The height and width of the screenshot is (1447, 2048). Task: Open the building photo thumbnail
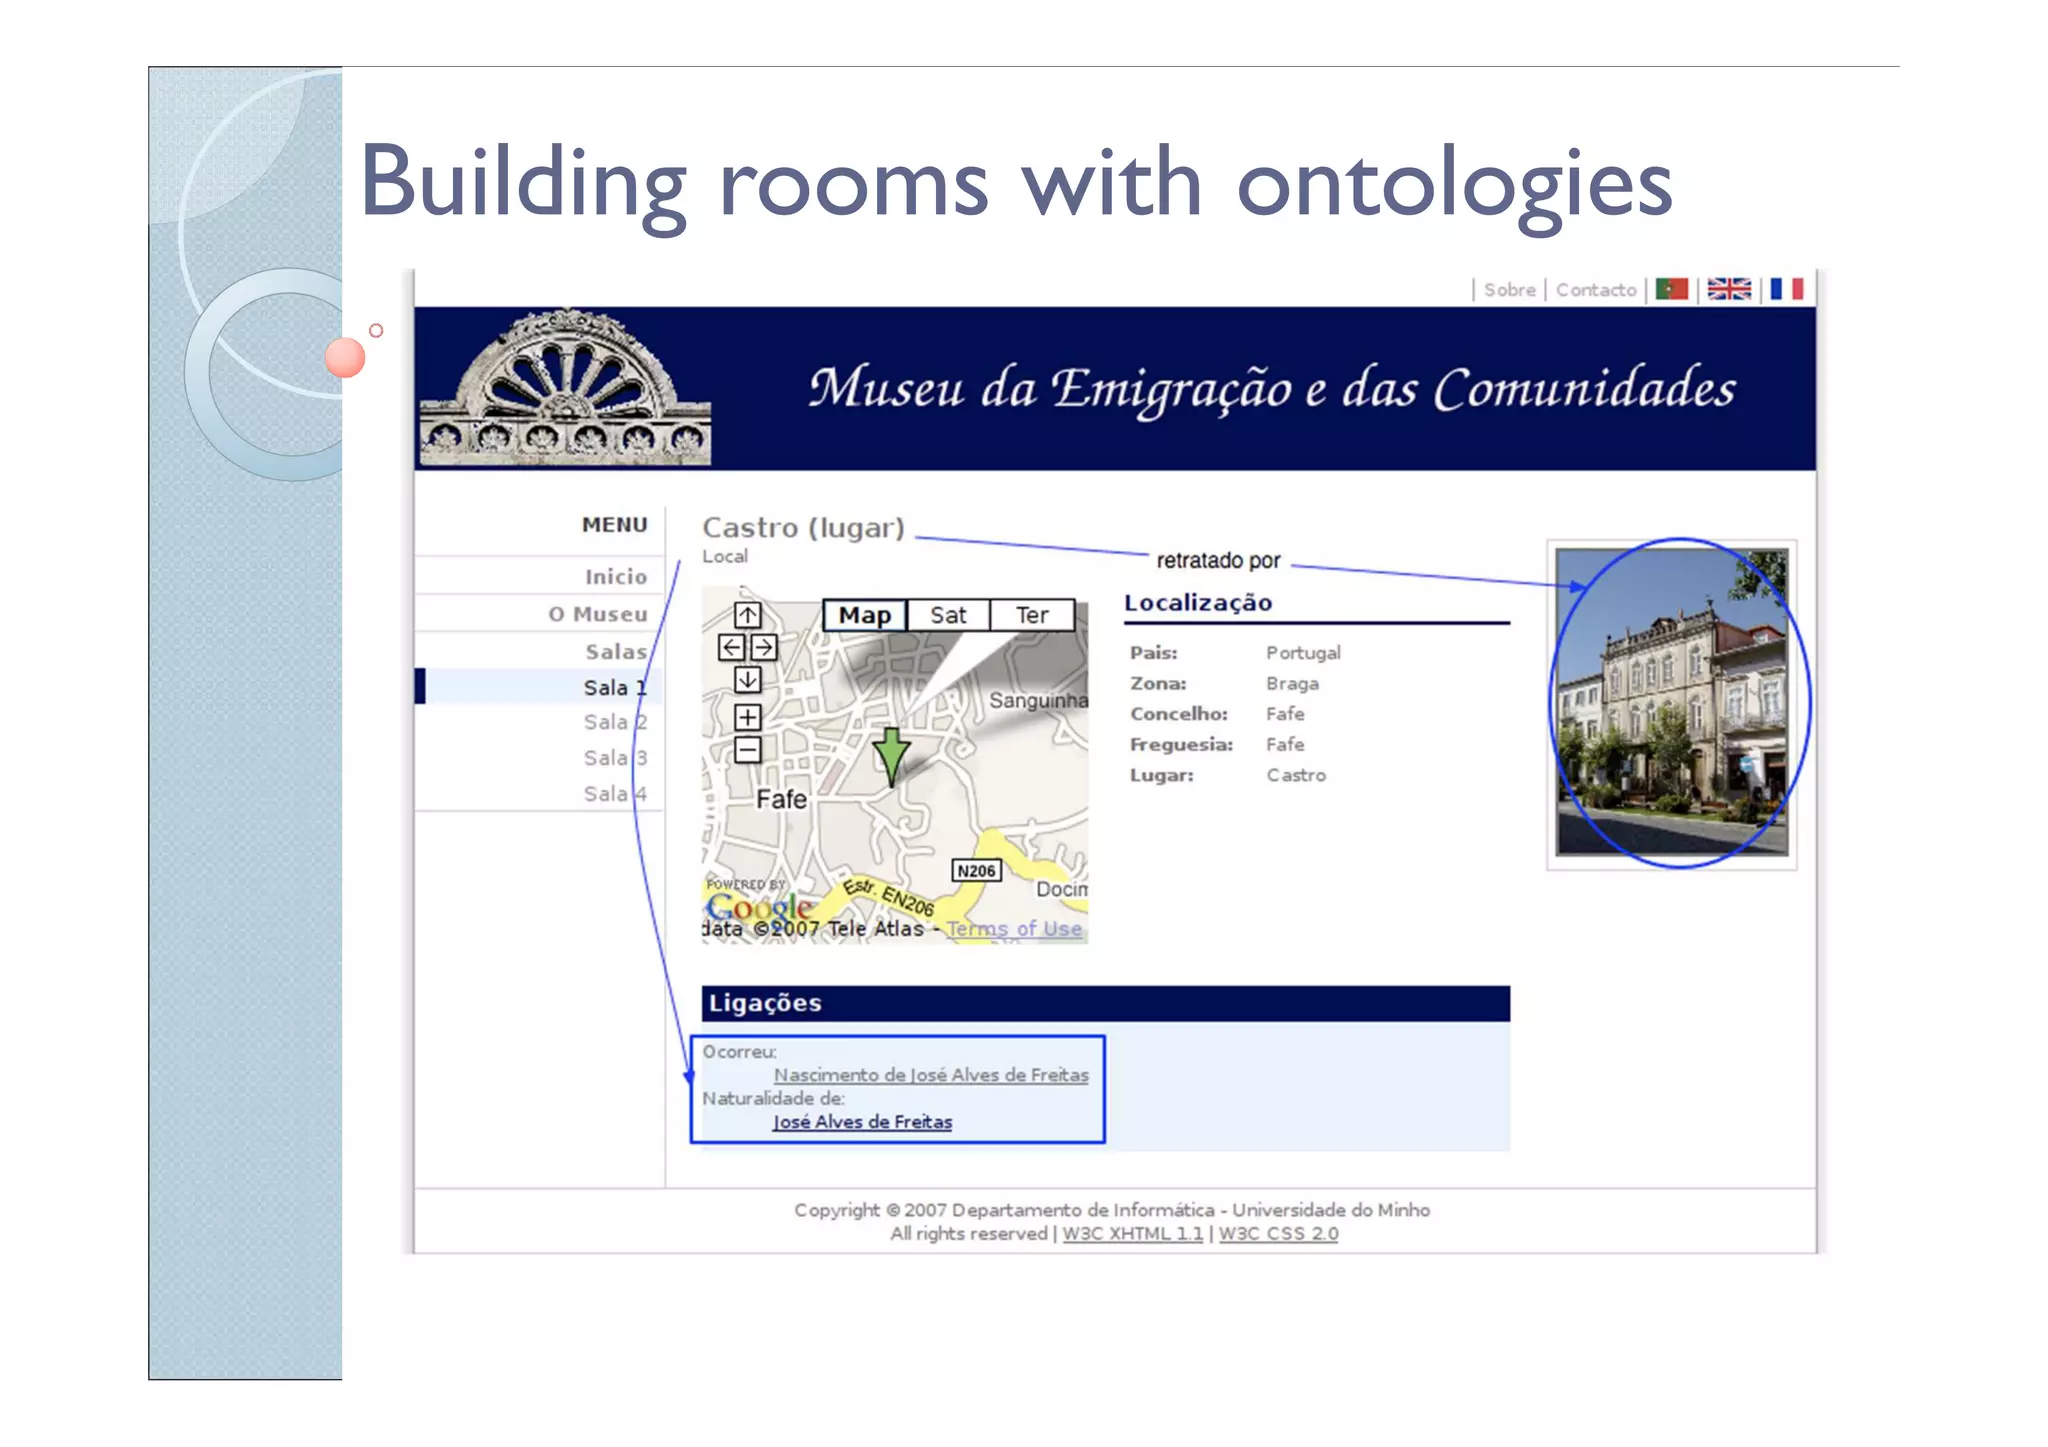(x=1672, y=702)
